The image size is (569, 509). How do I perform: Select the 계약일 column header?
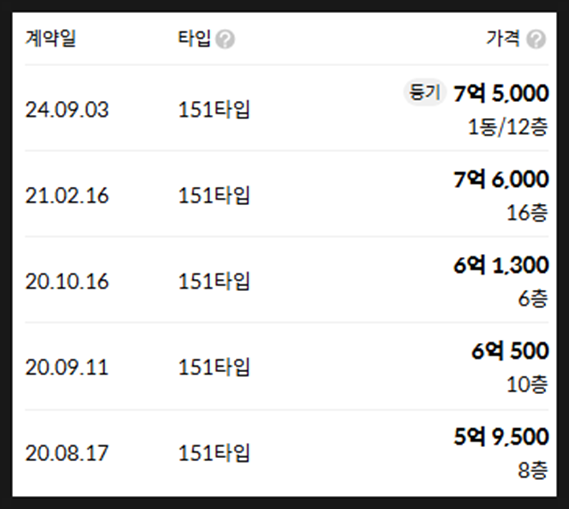coord(50,38)
